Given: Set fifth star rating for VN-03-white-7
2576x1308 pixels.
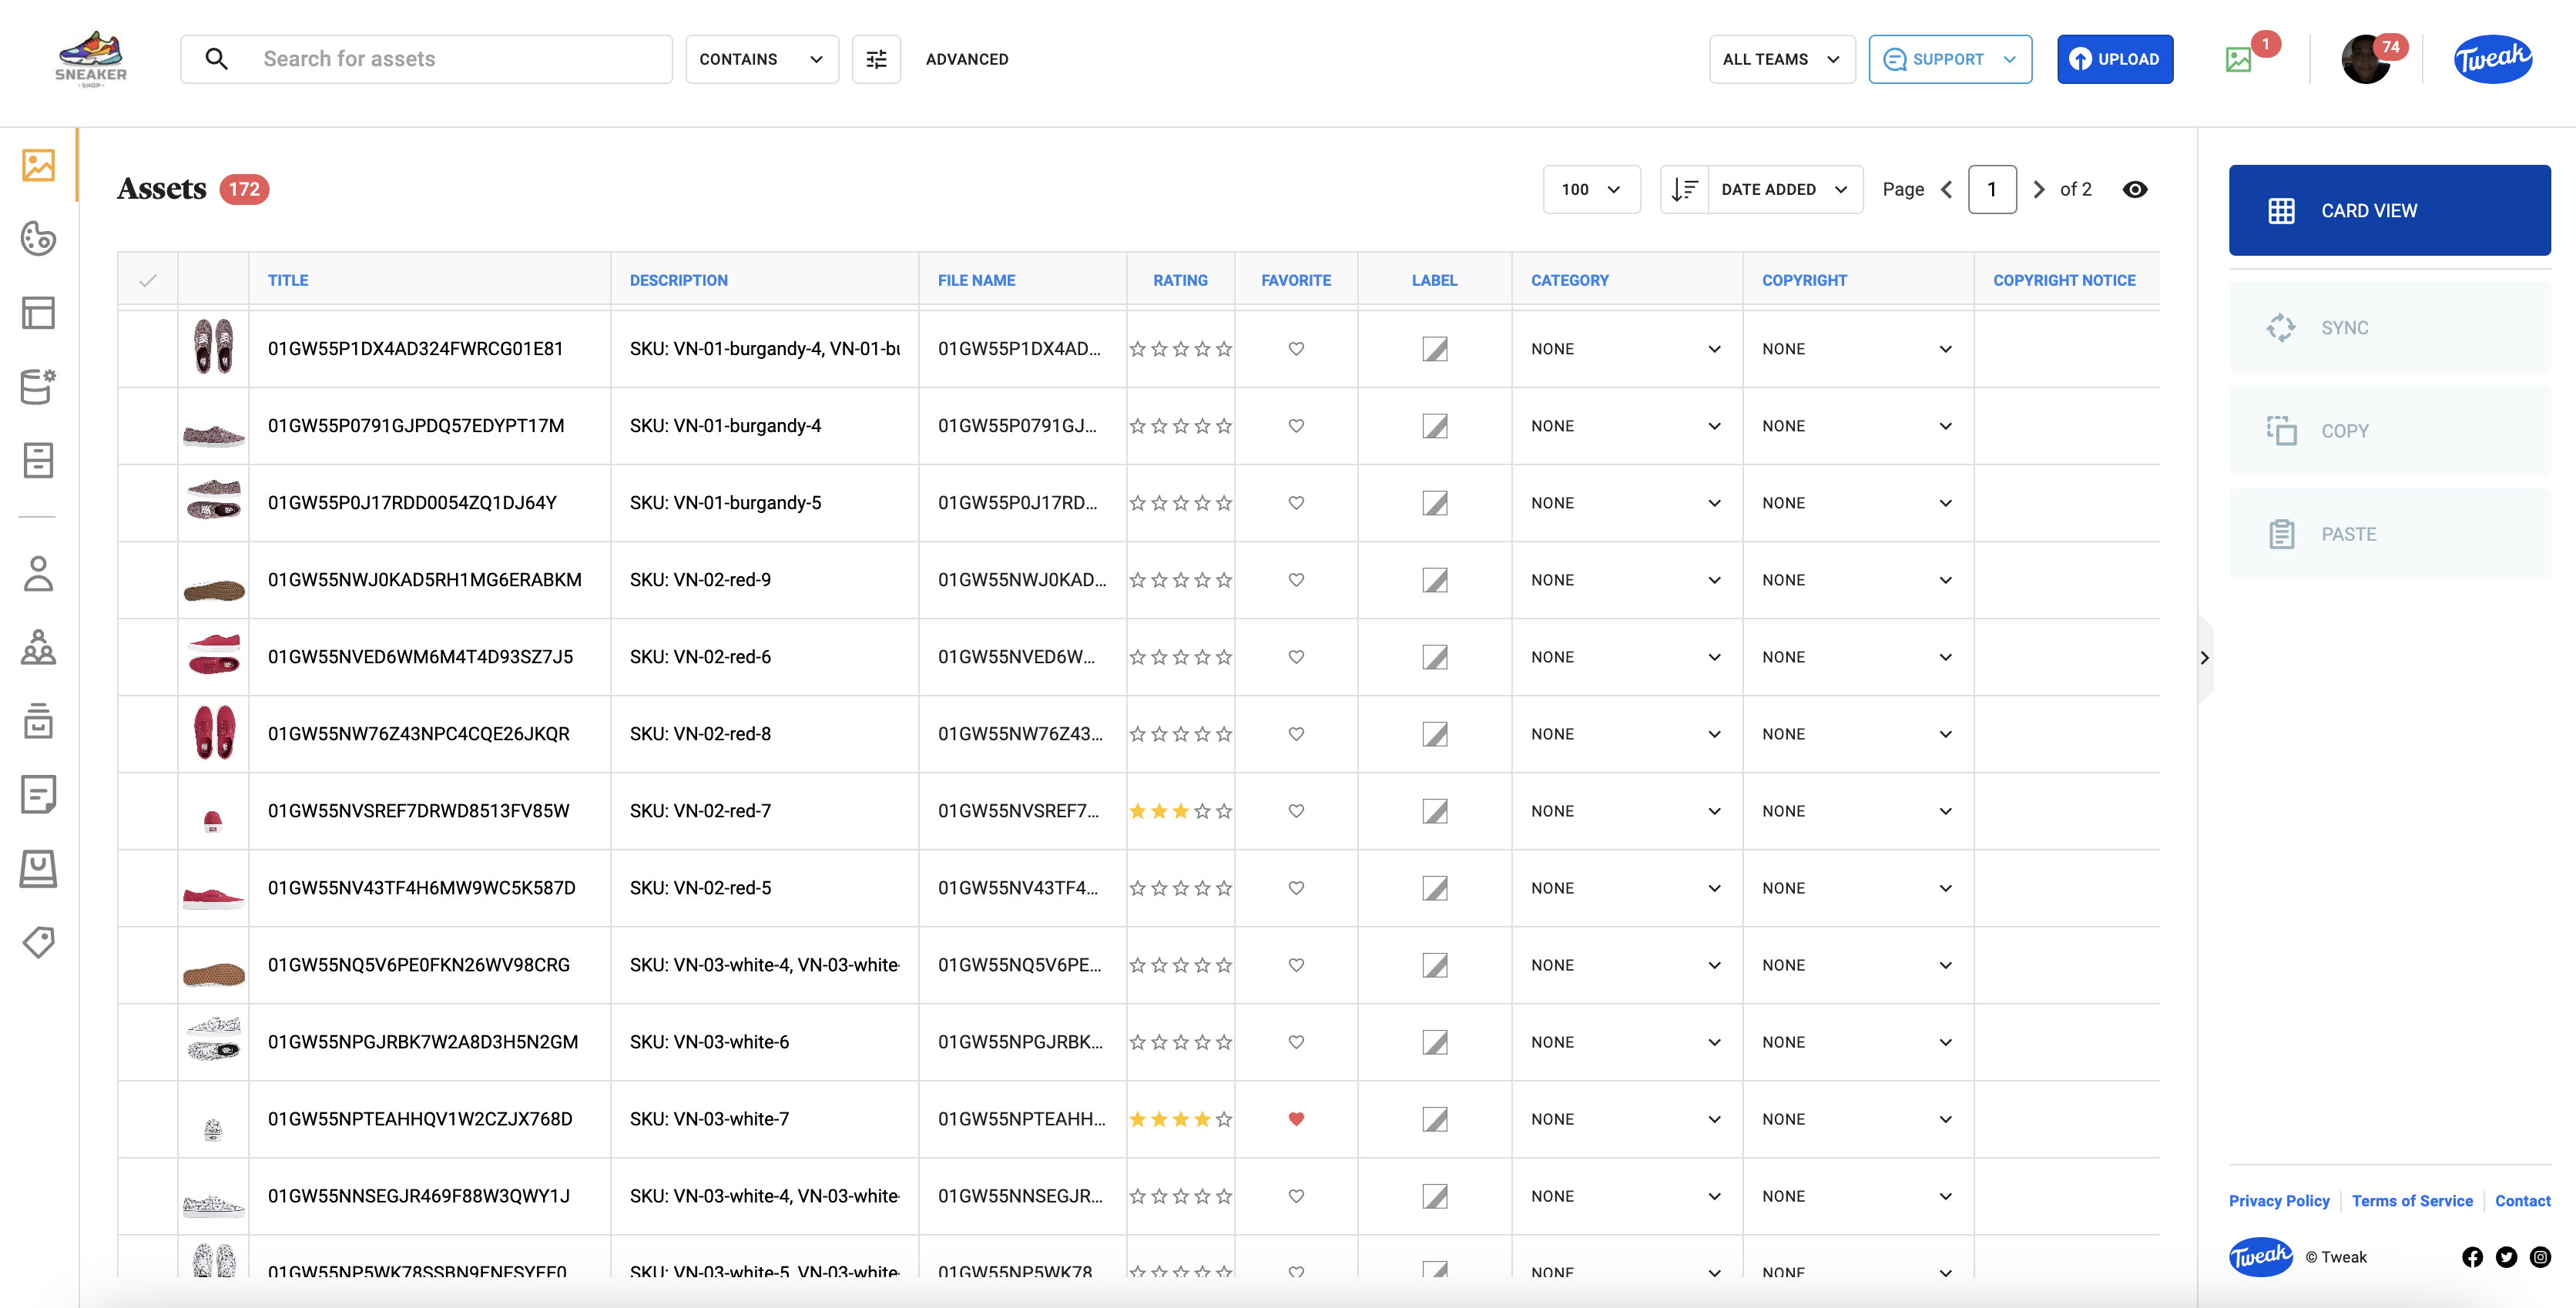Looking at the screenshot, I should pos(1224,1119).
